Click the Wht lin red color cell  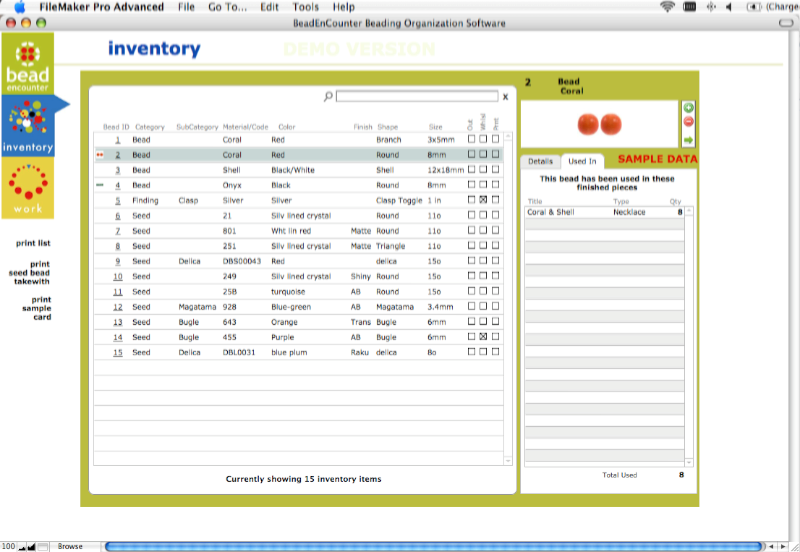291,231
